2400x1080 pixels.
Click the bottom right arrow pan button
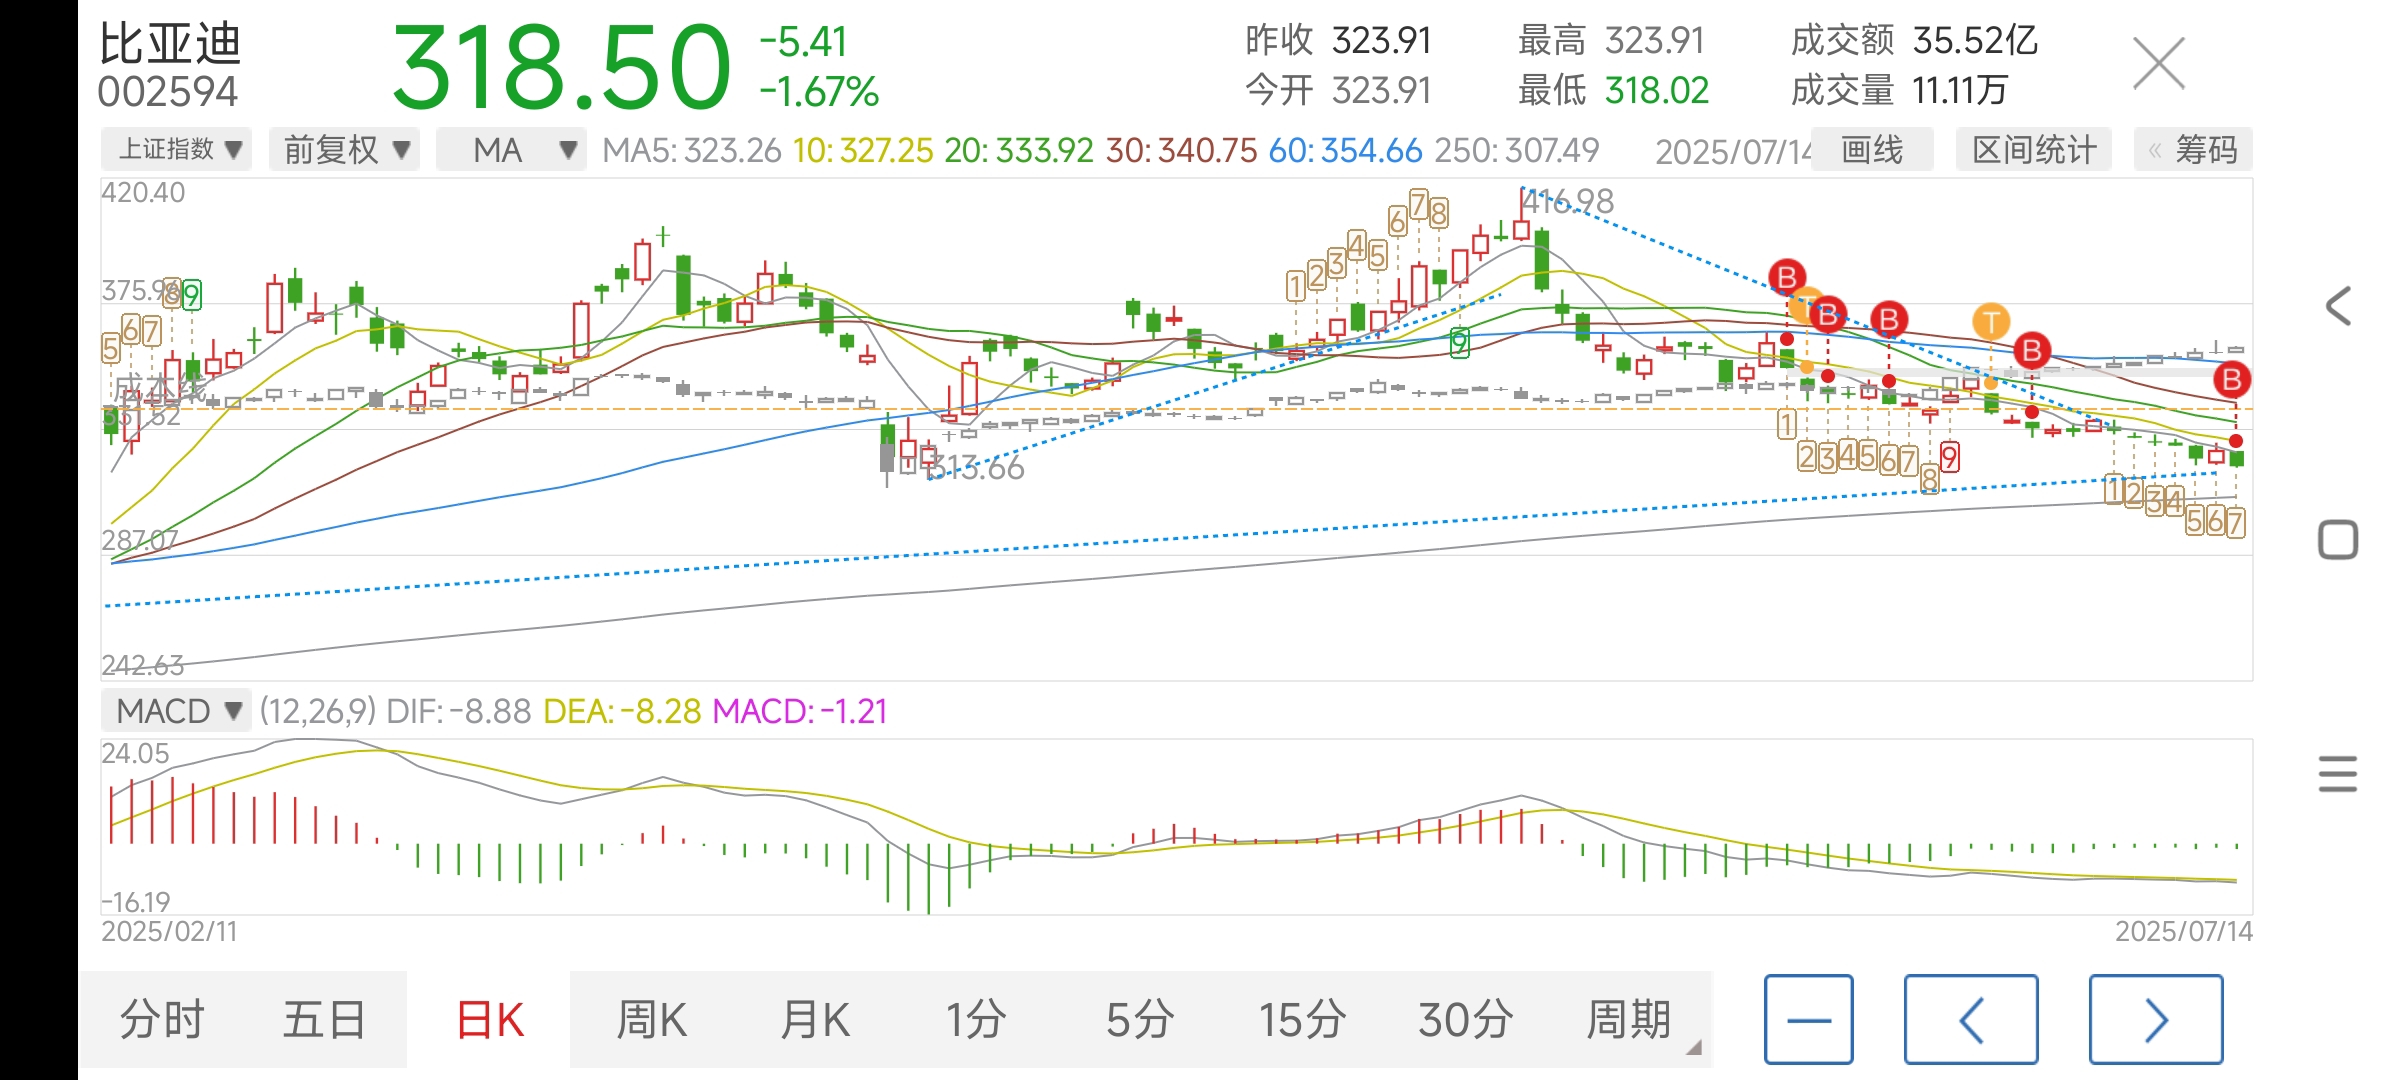click(2155, 1020)
